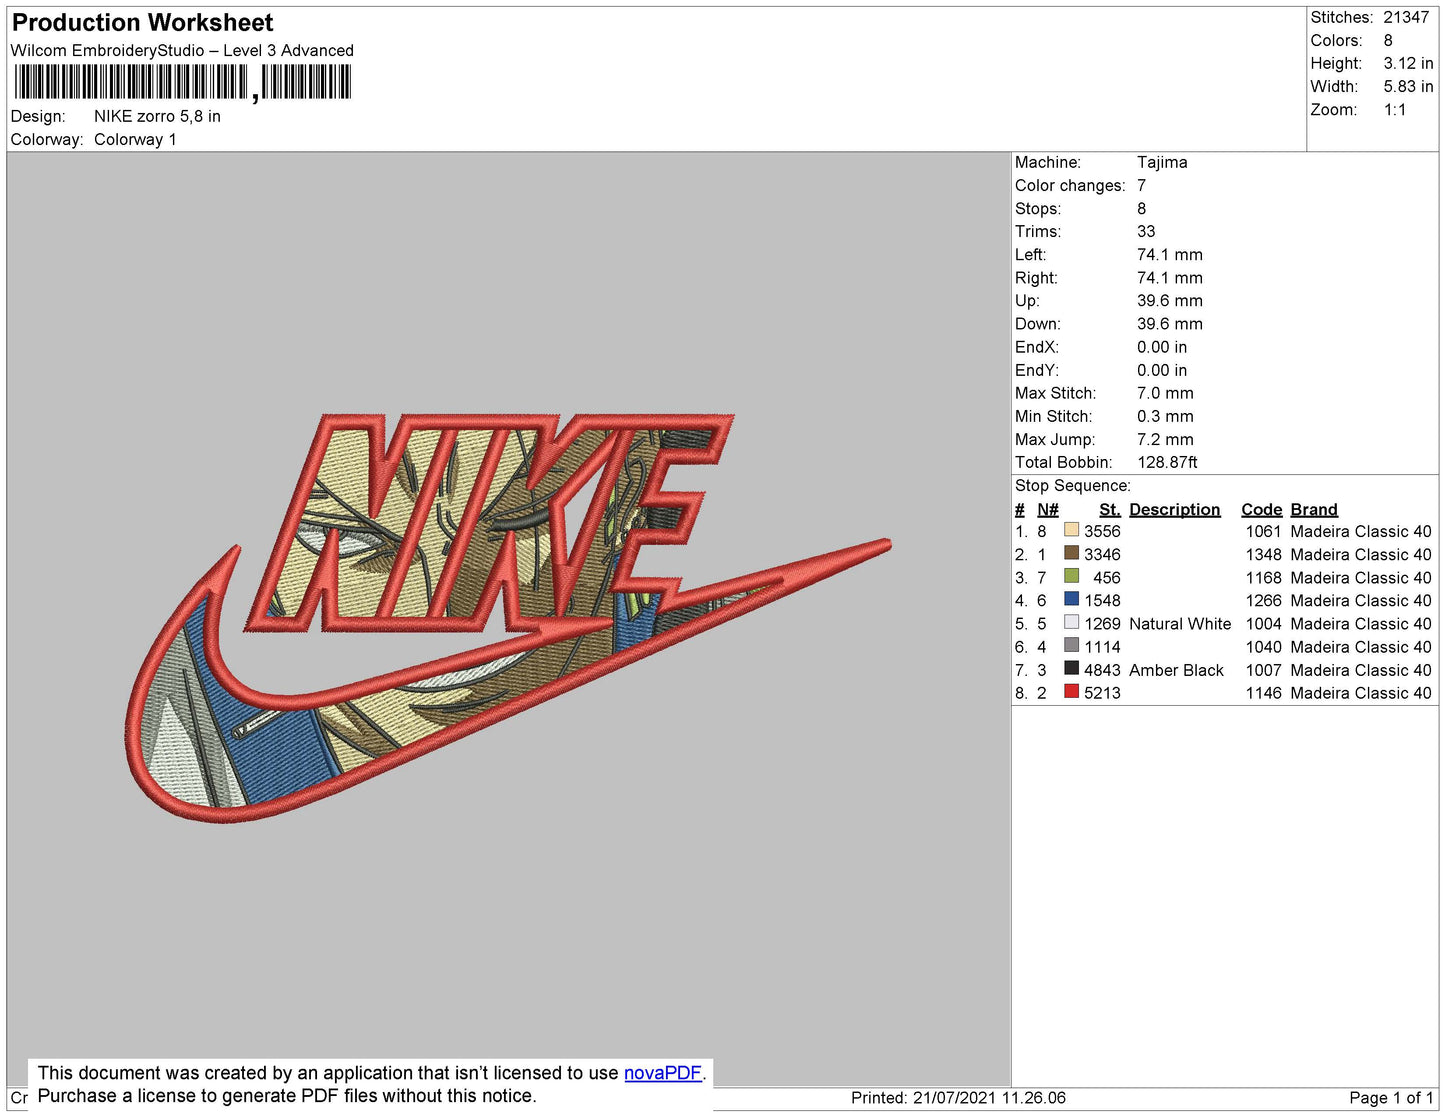
Task: Click the Printed date stamp in the footer
Action: click(958, 1098)
